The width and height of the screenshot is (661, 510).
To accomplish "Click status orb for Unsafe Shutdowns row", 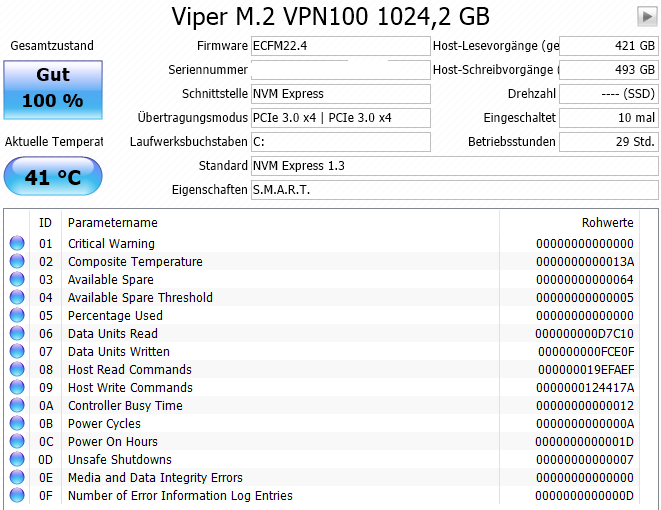I will (x=17, y=459).
